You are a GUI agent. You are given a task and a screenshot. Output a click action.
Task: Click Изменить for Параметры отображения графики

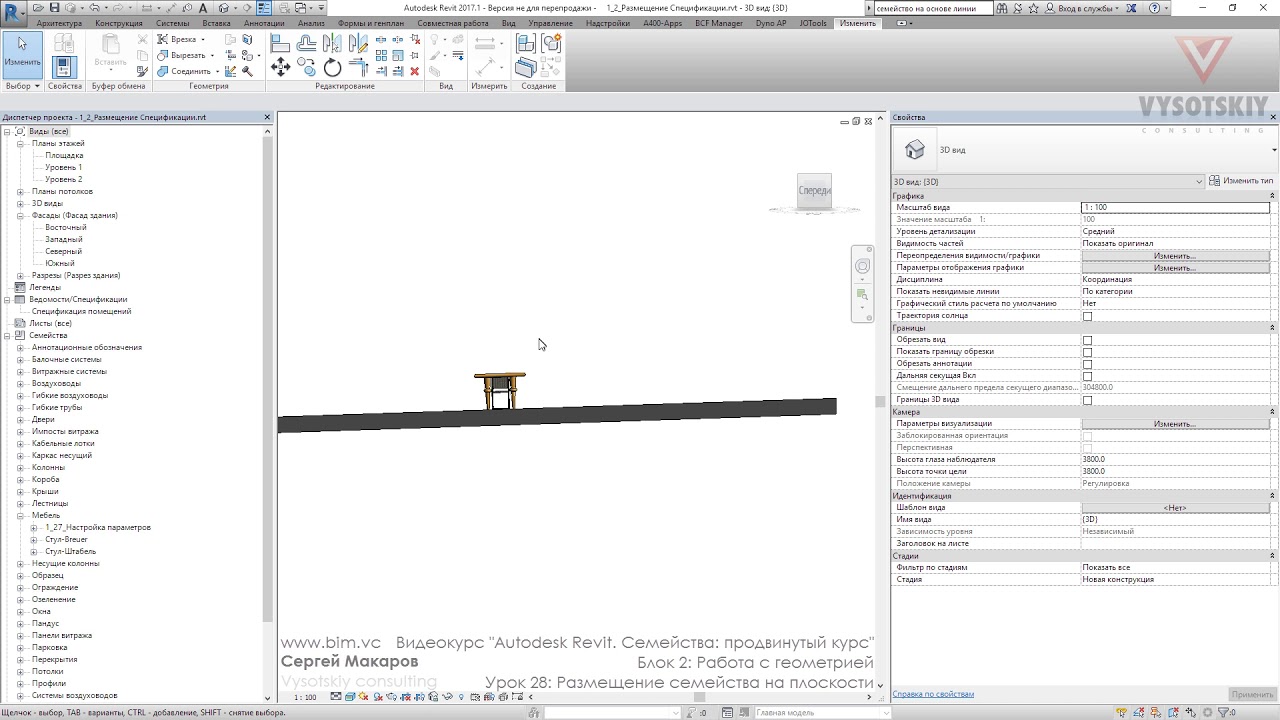point(1175,268)
